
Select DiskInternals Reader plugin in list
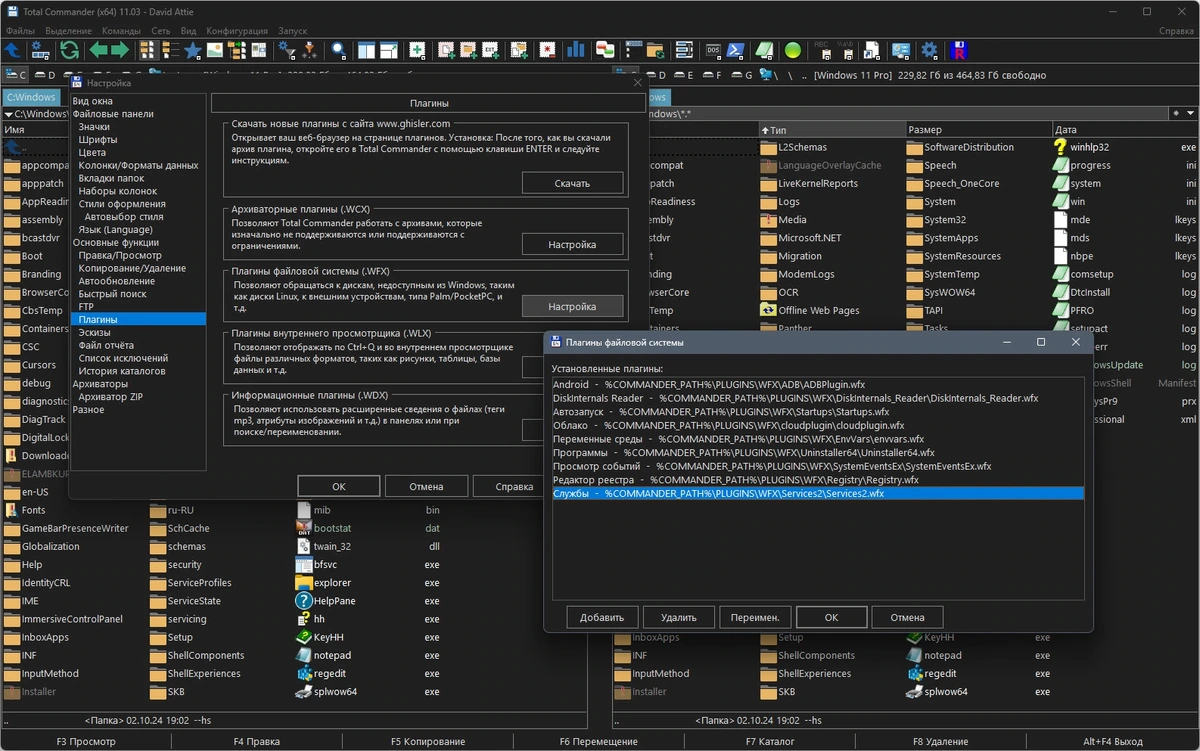[818, 398]
